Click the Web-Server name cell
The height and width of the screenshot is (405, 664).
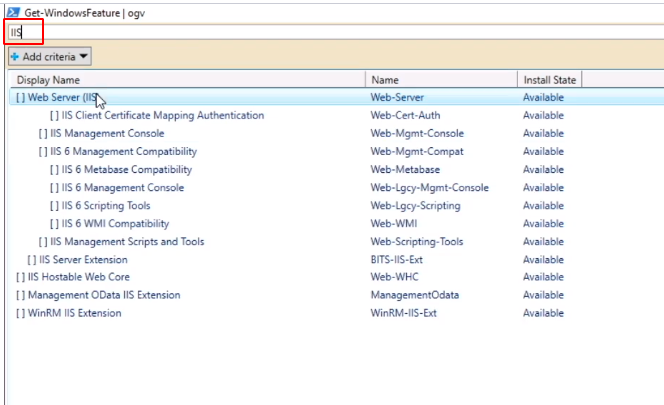coord(397,97)
